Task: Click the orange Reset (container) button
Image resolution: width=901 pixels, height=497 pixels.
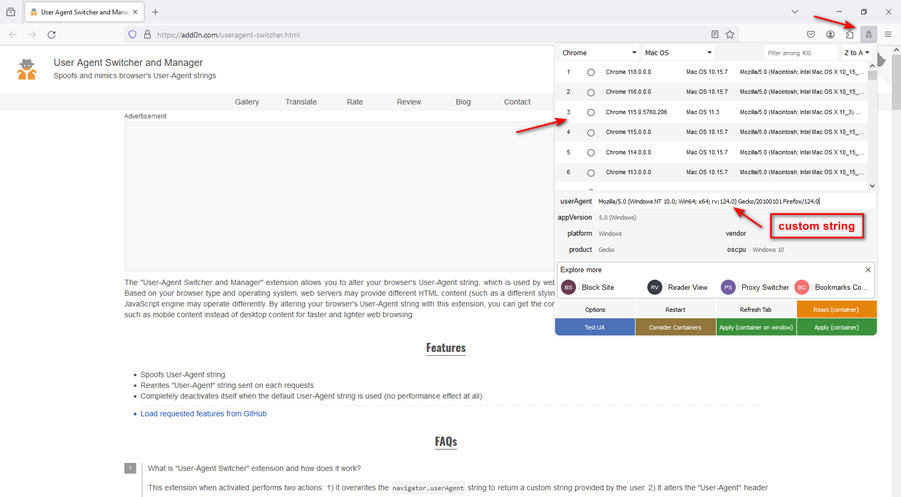Action: tap(836, 309)
